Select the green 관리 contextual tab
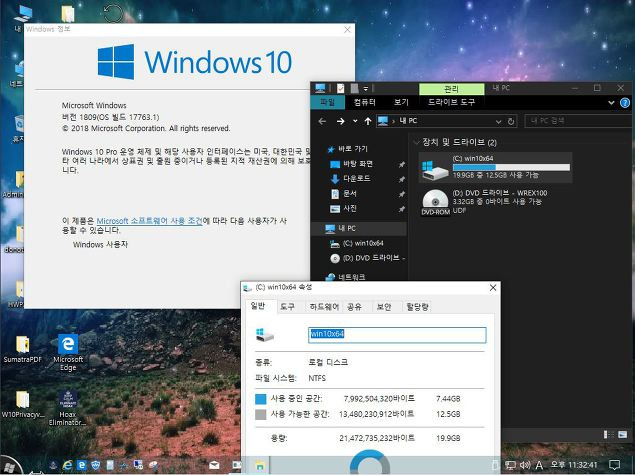 [452, 89]
